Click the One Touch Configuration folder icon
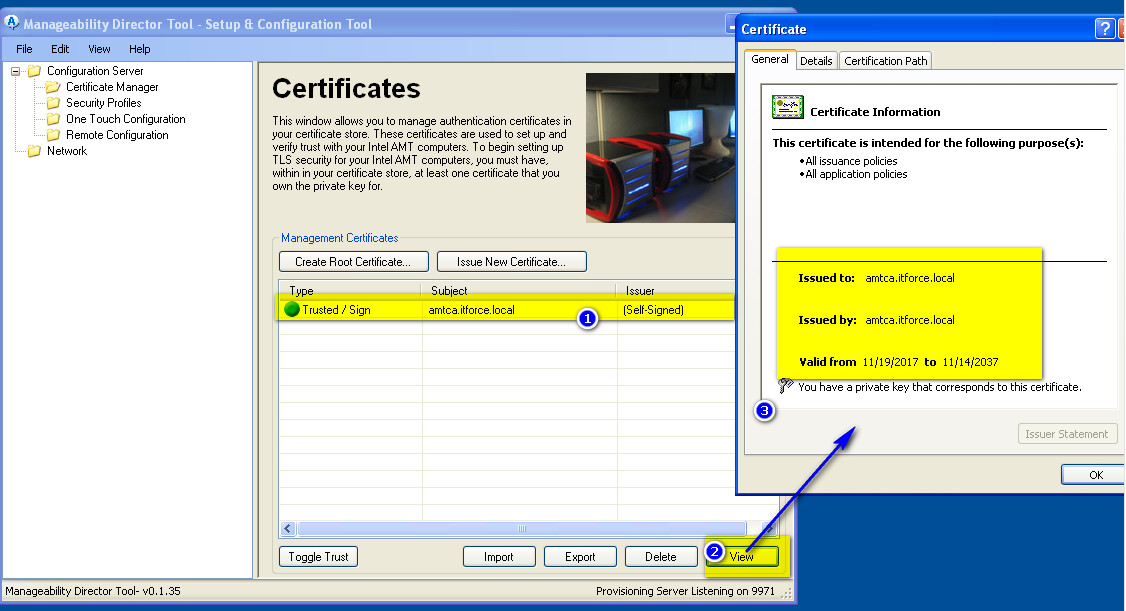 tap(52, 118)
